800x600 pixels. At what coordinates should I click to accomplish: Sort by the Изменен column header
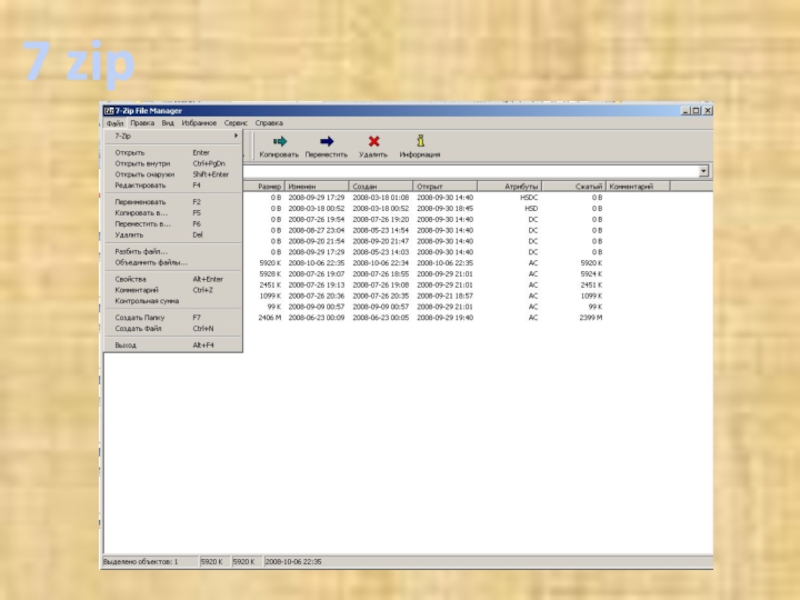316,186
